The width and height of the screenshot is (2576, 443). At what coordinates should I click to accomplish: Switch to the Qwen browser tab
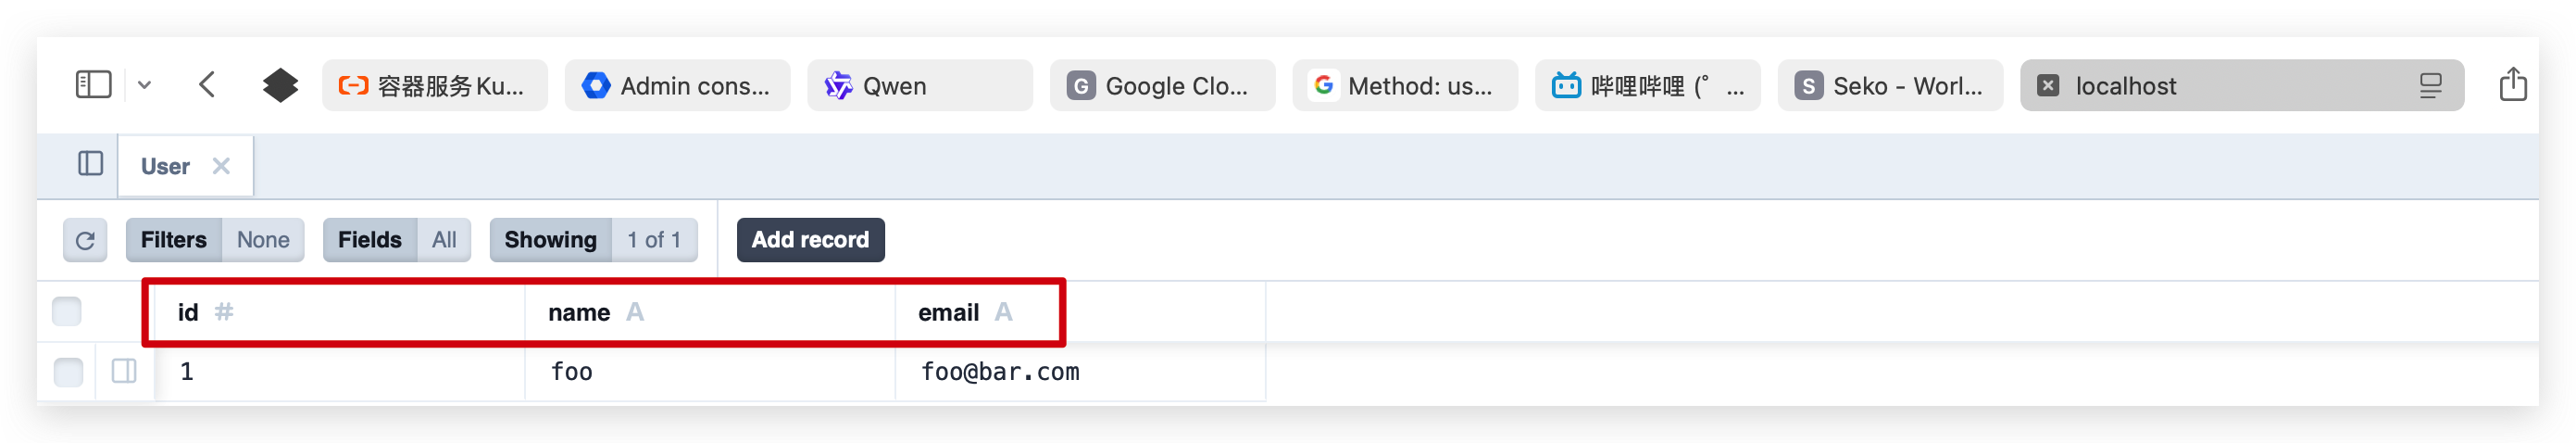pyautogui.click(x=920, y=85)
